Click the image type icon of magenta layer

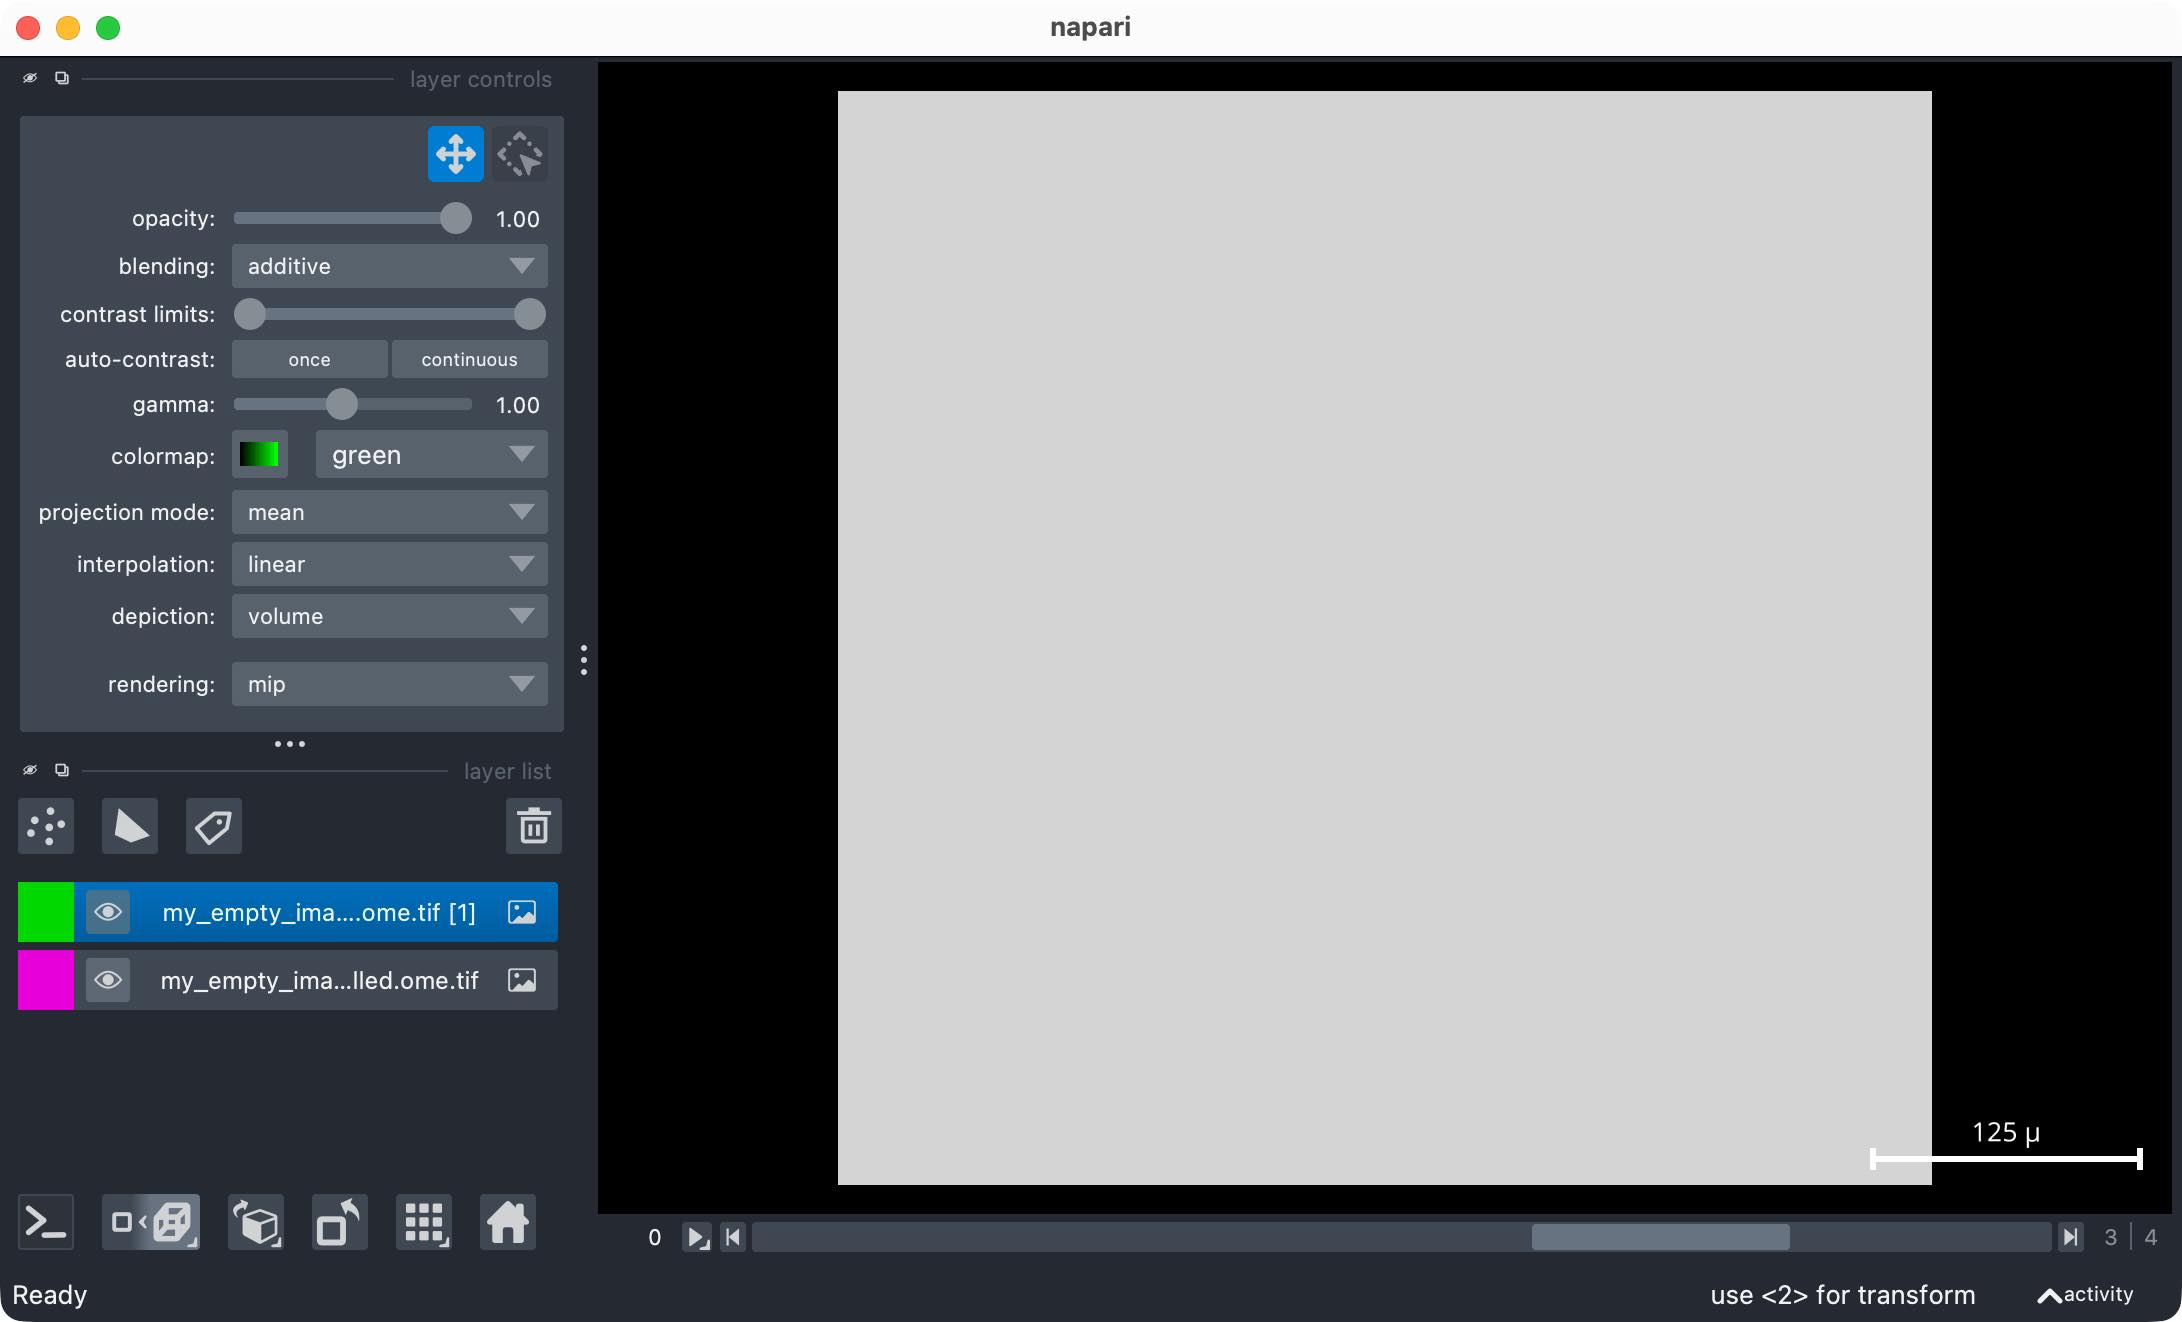[x=522, y=980]
